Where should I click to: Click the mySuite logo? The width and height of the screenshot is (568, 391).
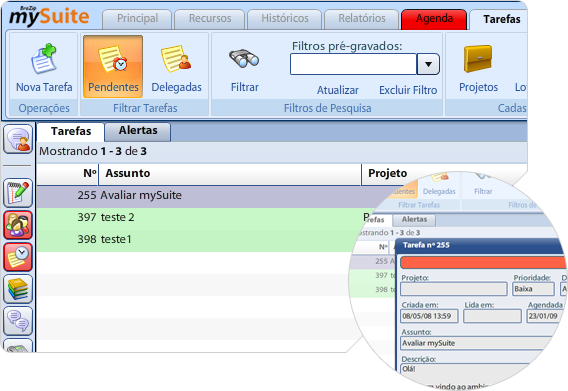click(49, 16)
